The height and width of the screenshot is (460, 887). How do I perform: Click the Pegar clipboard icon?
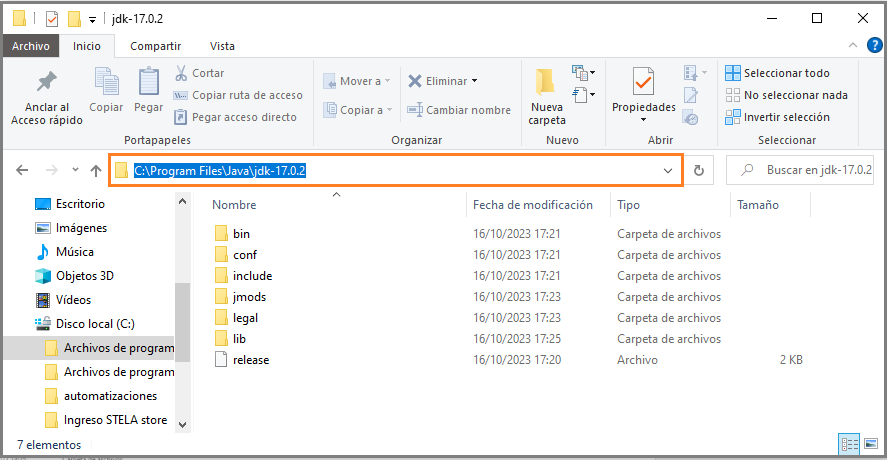[x=148, y=83]
